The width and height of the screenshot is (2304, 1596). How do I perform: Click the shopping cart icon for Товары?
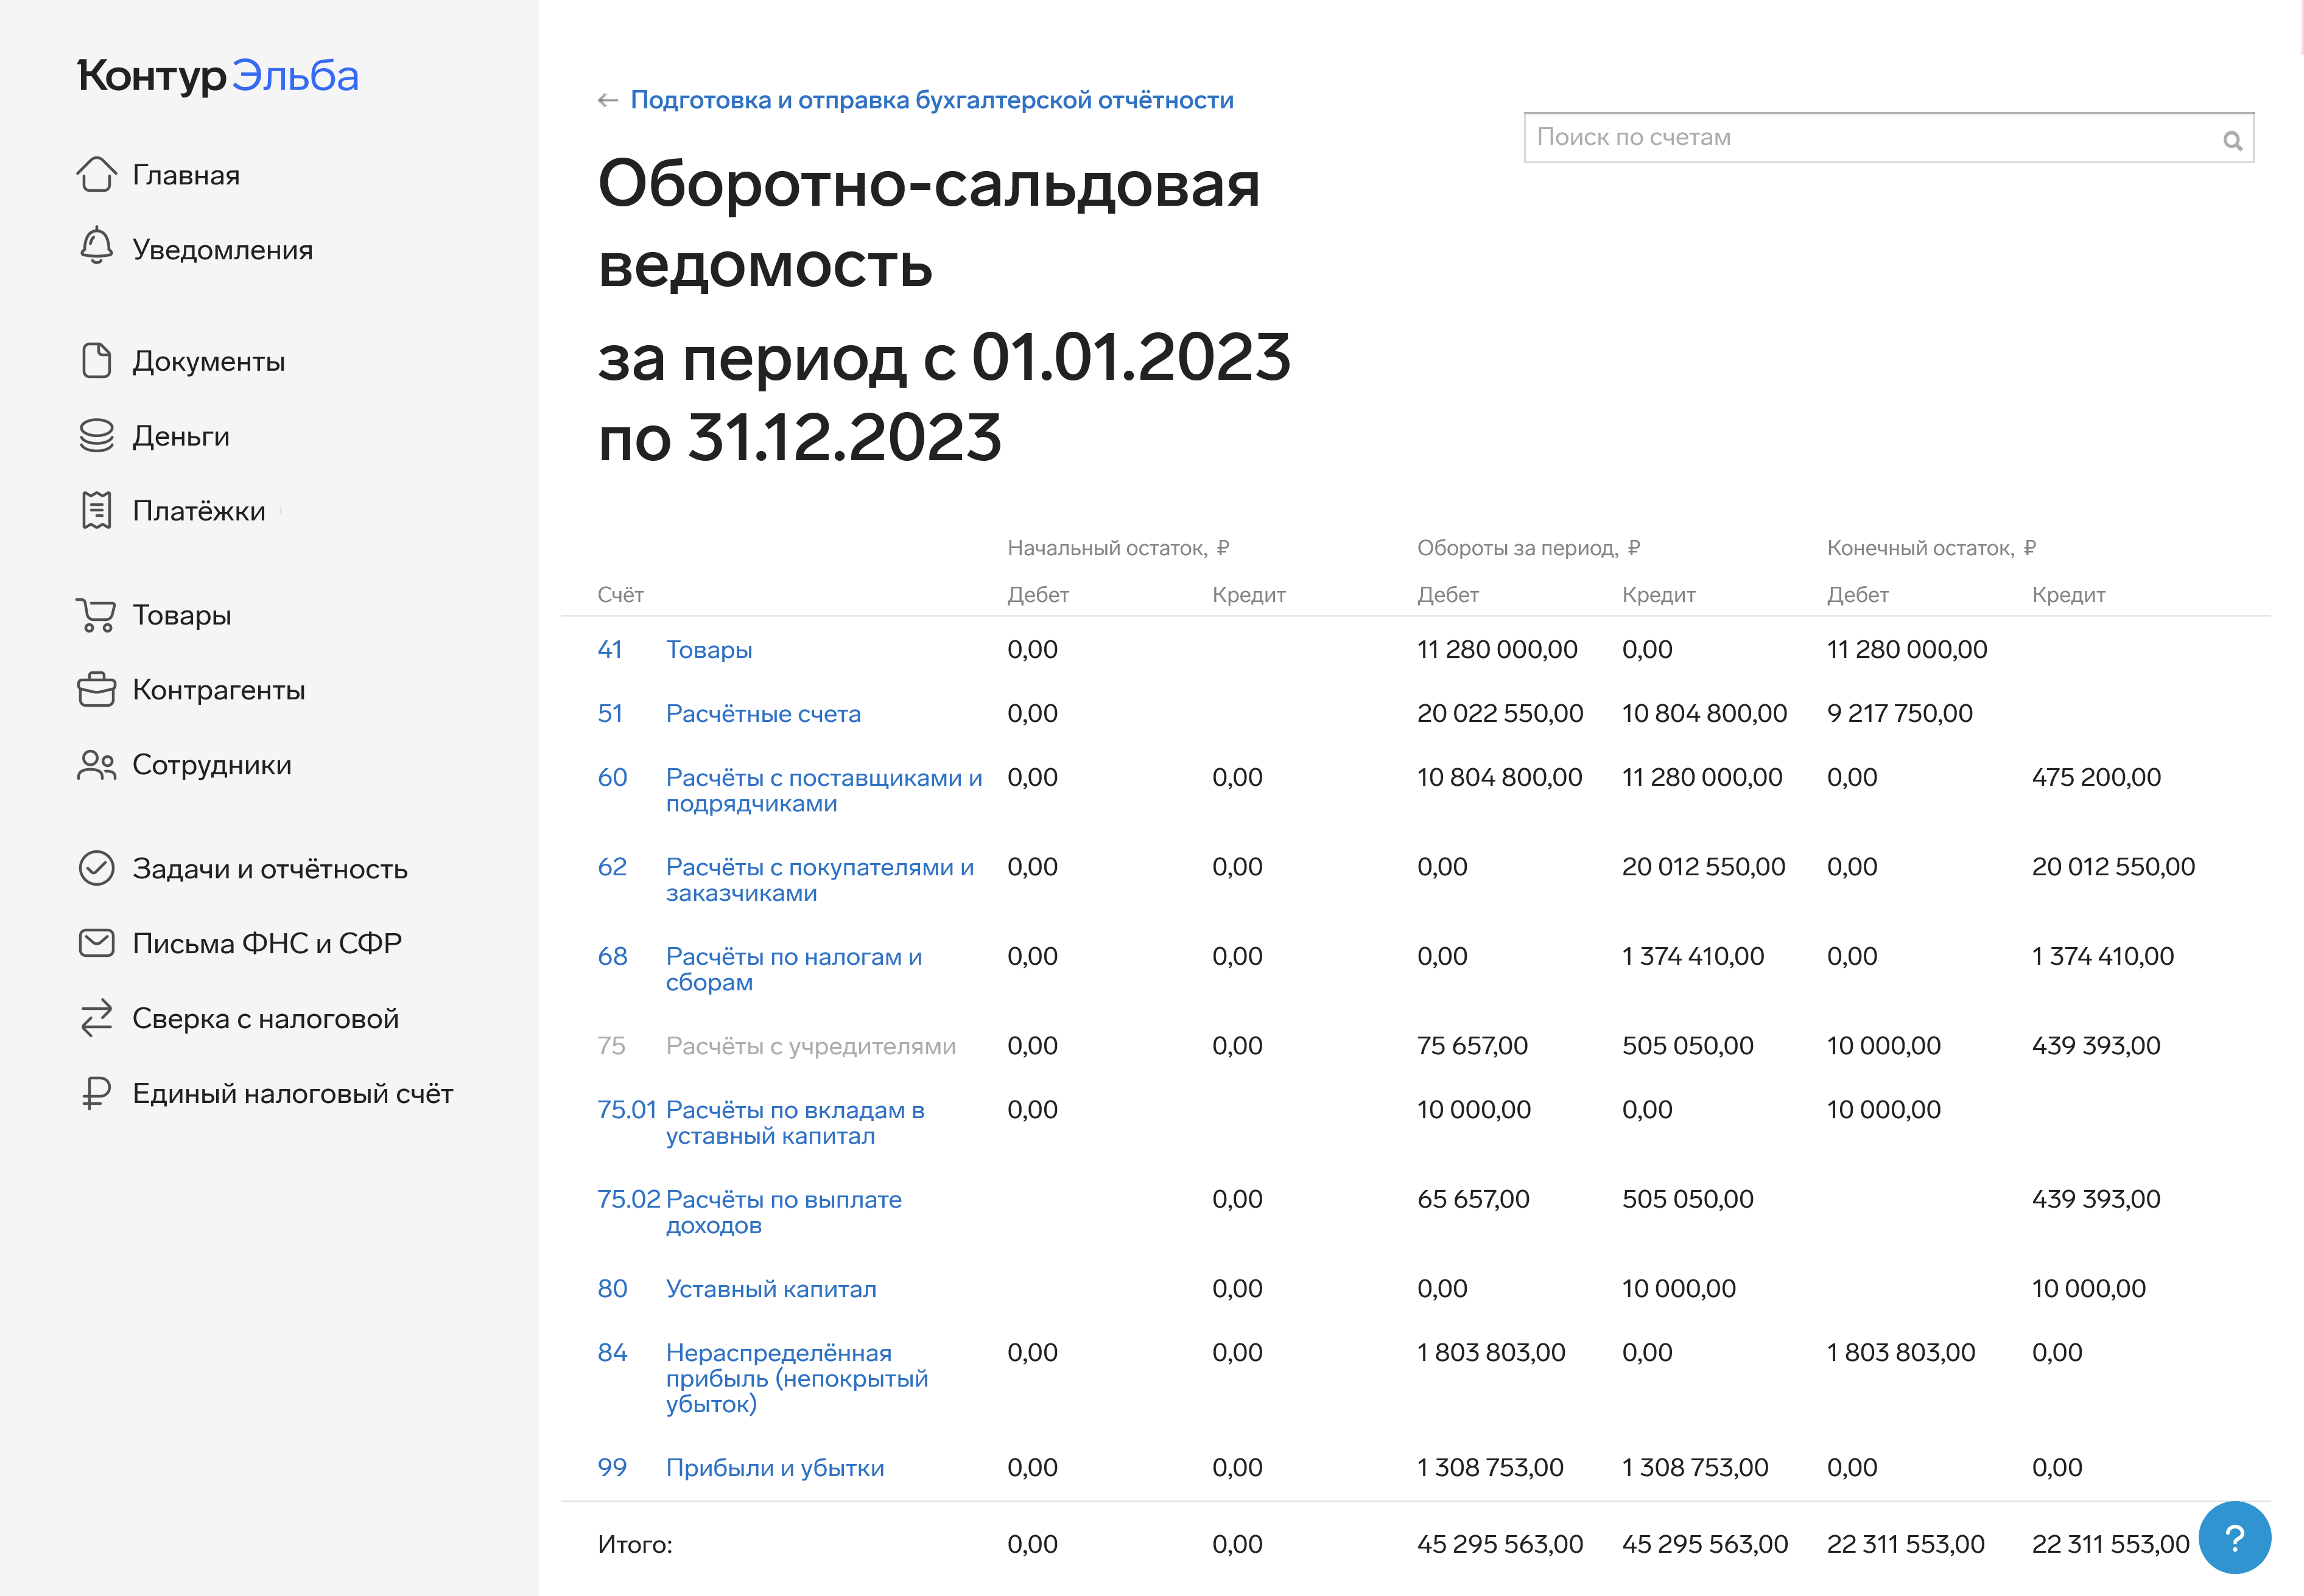(x=96, y=614)
